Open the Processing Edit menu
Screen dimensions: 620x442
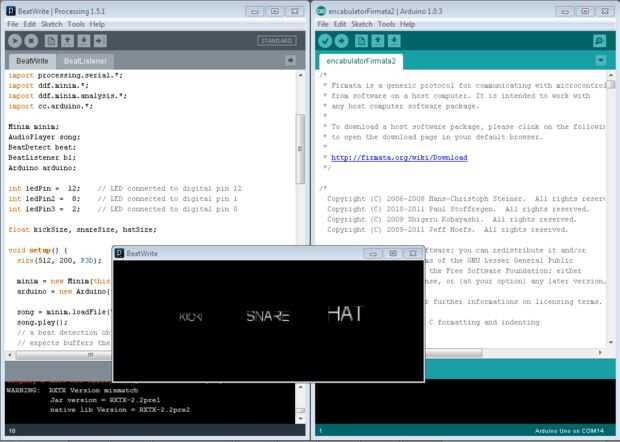tap(29, 24)
